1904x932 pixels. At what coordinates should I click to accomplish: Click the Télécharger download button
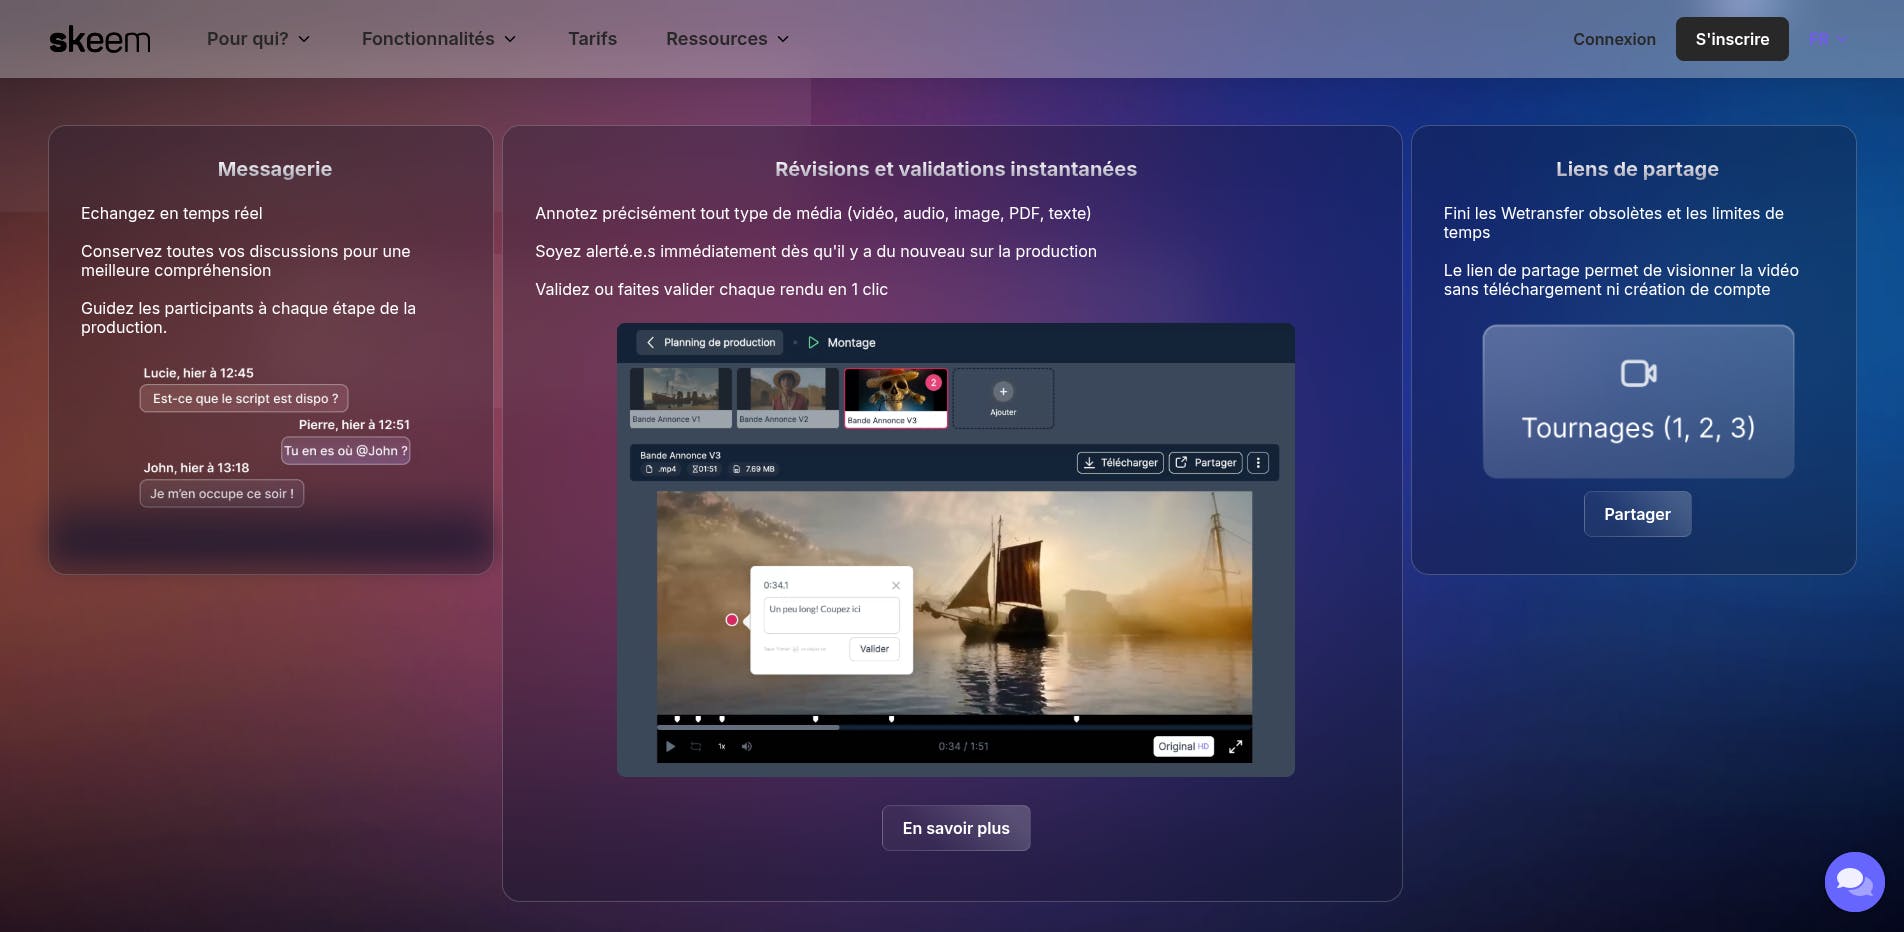click(x=1120, y=462)
